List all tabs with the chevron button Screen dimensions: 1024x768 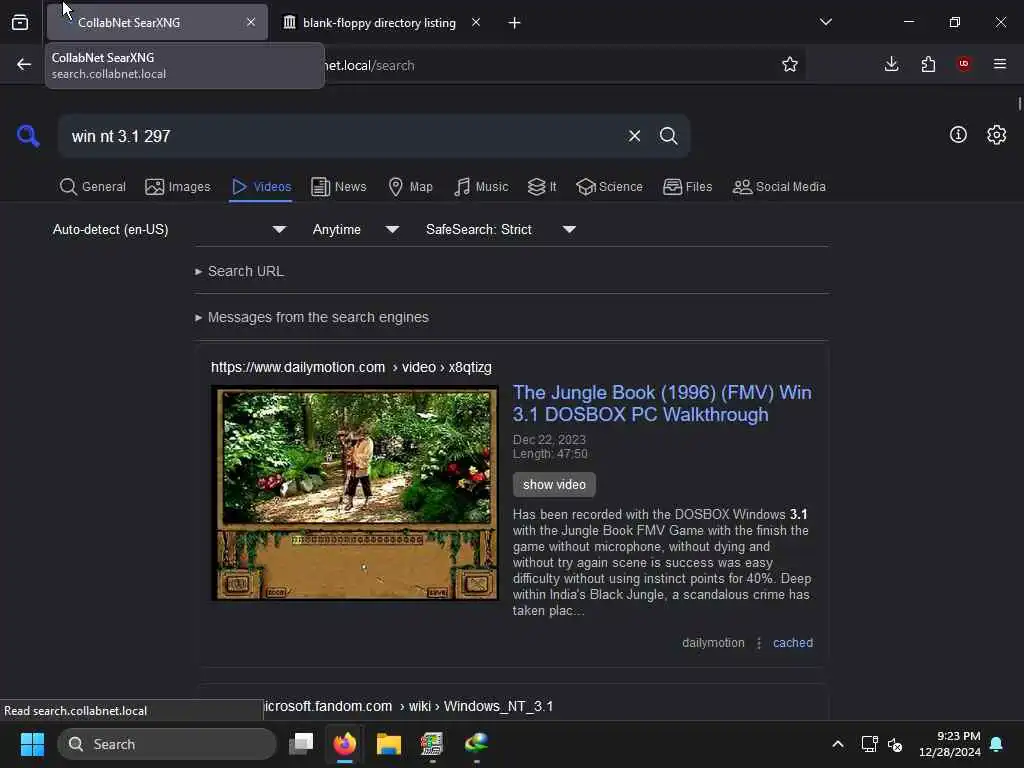[x=826, y=22]
